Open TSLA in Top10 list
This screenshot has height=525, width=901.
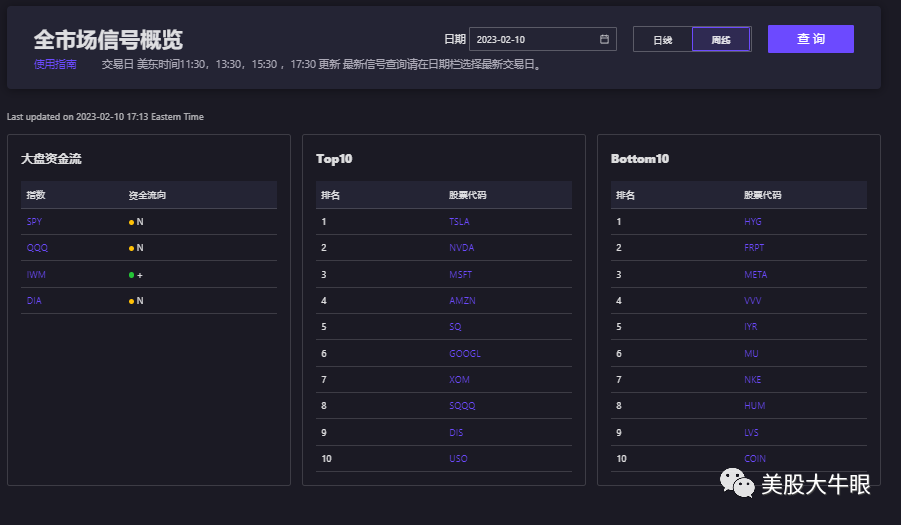tap(459, 222)
